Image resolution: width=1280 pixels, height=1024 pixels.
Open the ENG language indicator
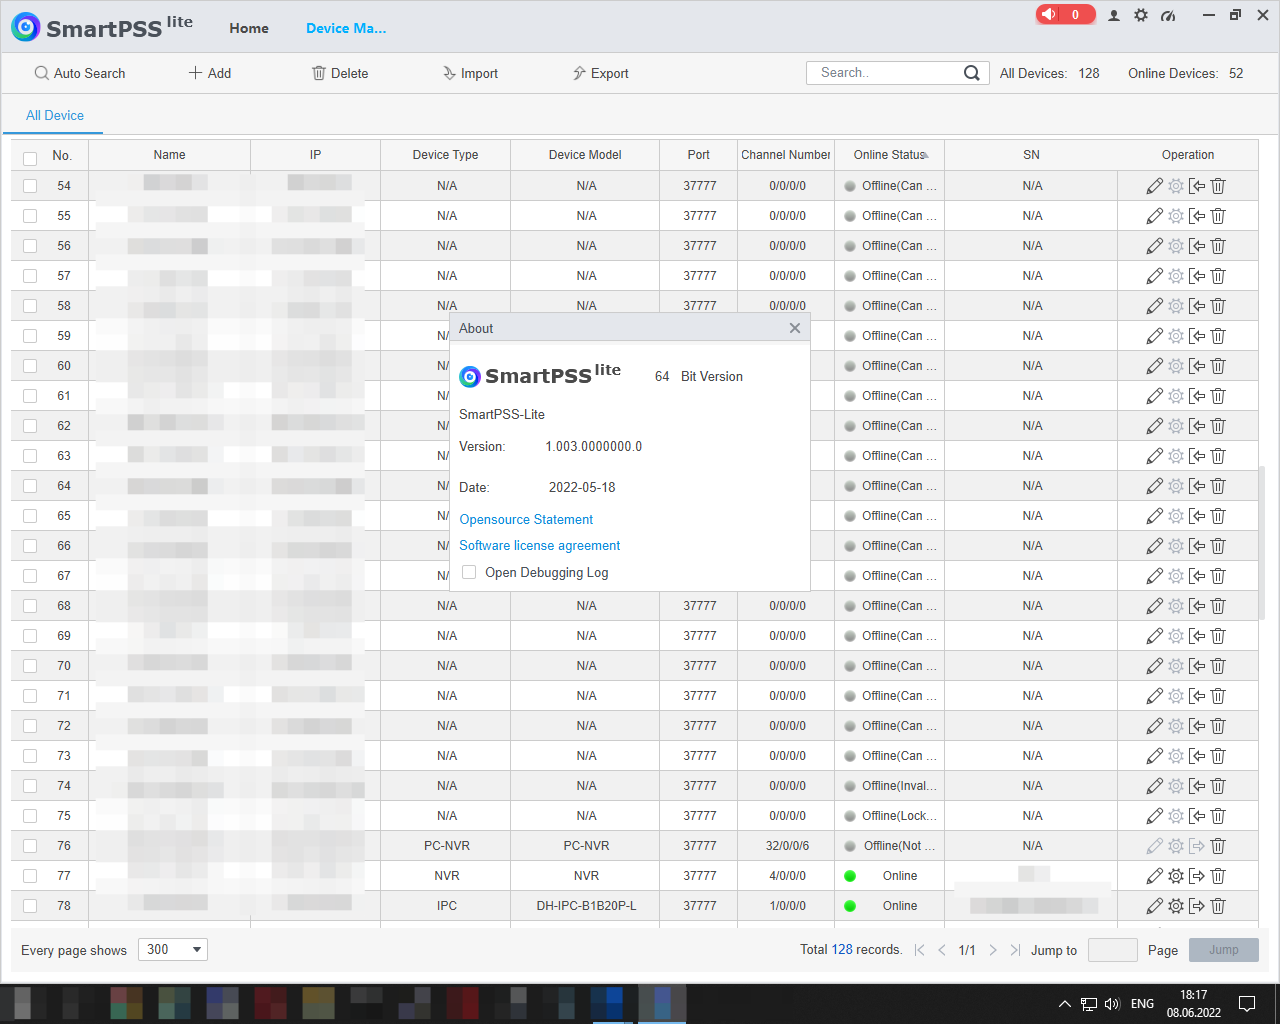tap(1143, 1004)
